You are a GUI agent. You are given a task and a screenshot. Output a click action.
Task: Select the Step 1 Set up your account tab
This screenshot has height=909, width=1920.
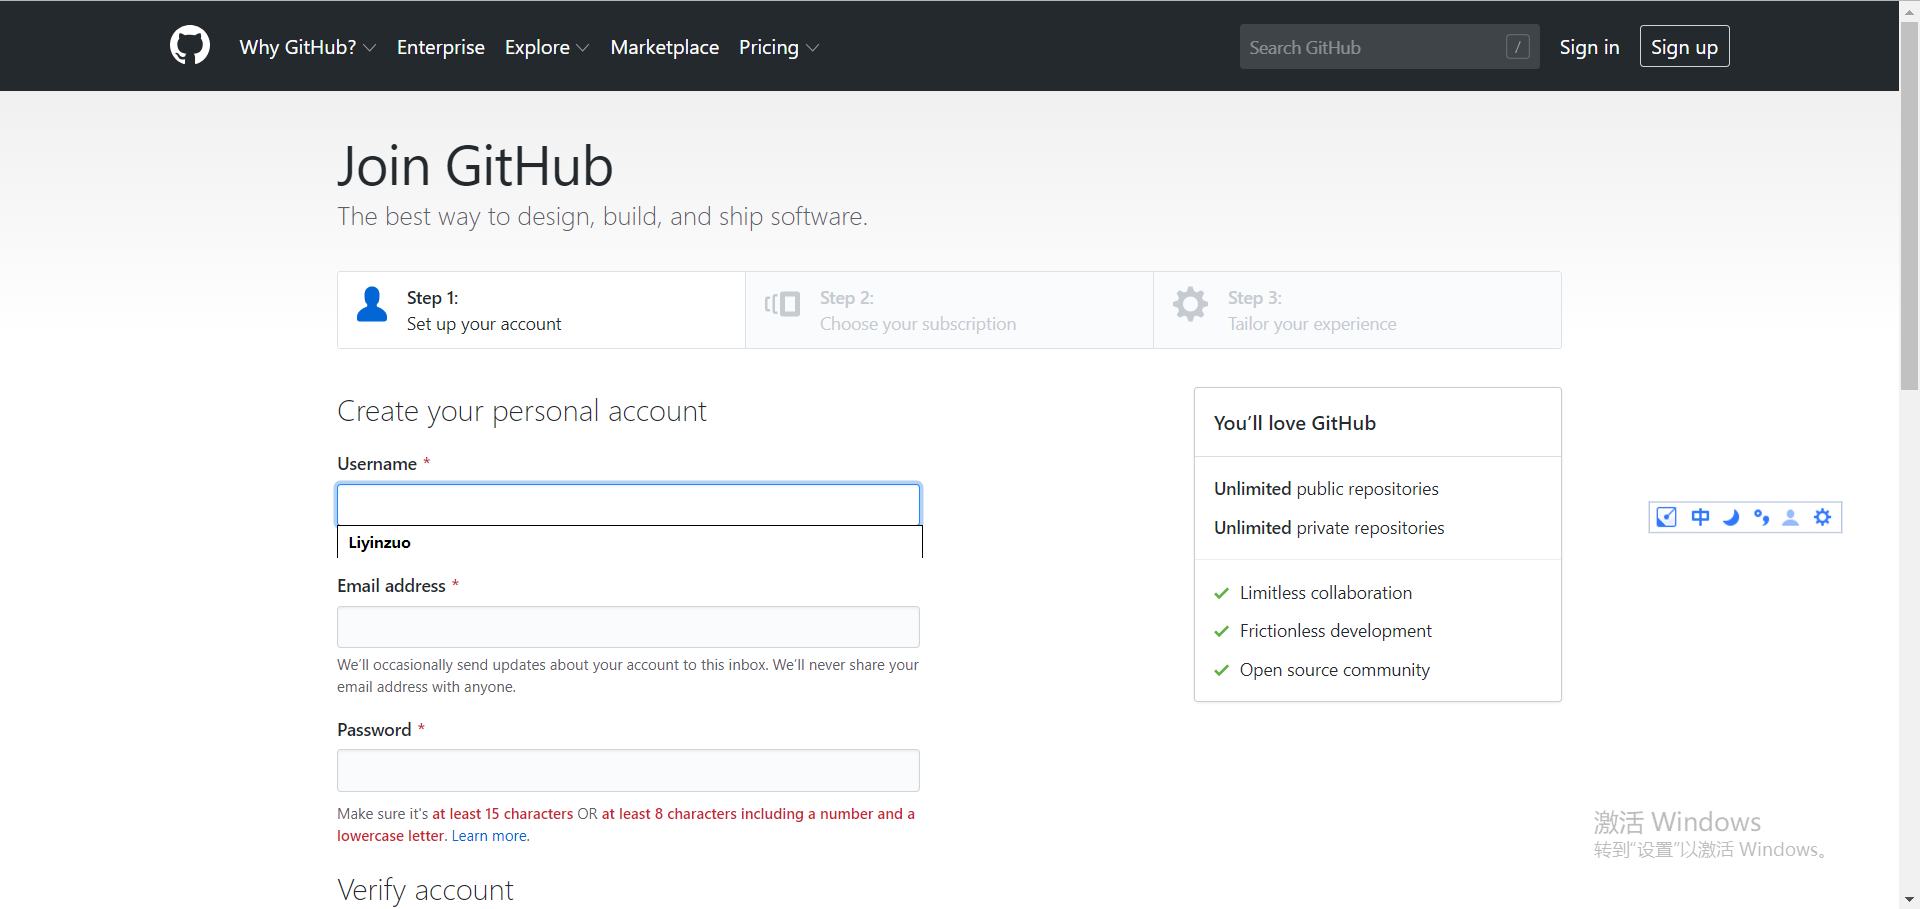pos(541,310)
